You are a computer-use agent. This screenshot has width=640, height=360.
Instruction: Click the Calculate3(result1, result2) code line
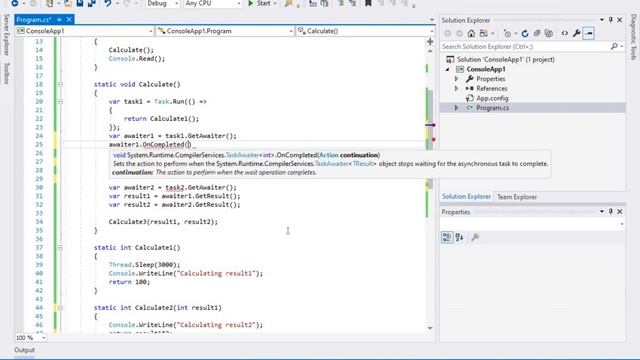pyautogui.click(x=163, y=222)
